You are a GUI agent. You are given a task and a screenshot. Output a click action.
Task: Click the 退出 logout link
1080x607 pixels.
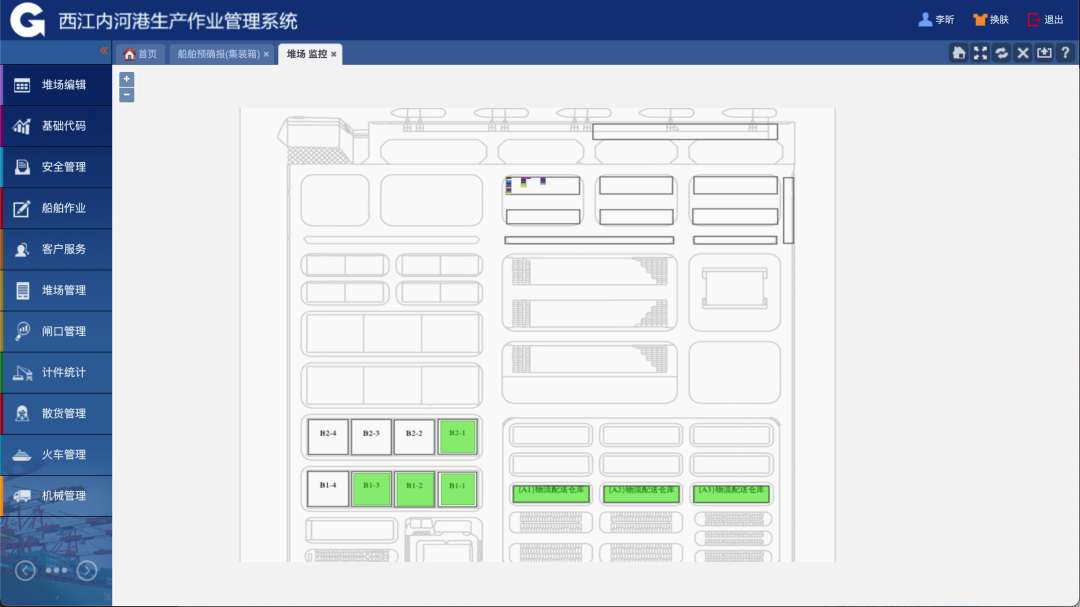[1046, 20]
